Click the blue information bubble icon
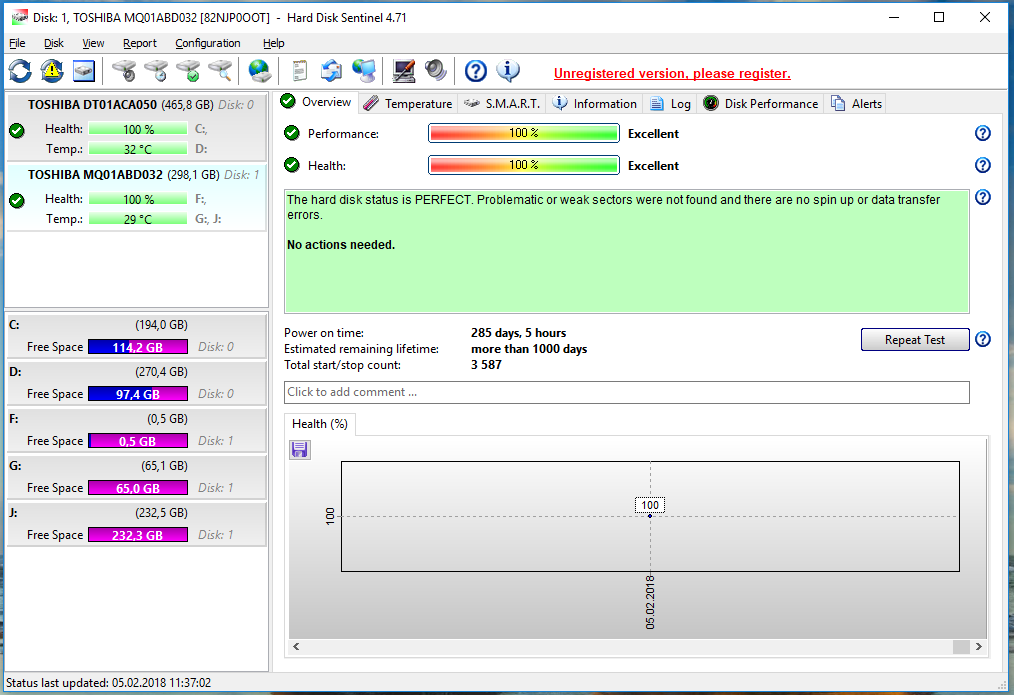The height and width of the screenshot is (695, 1014). pos(508,71)
